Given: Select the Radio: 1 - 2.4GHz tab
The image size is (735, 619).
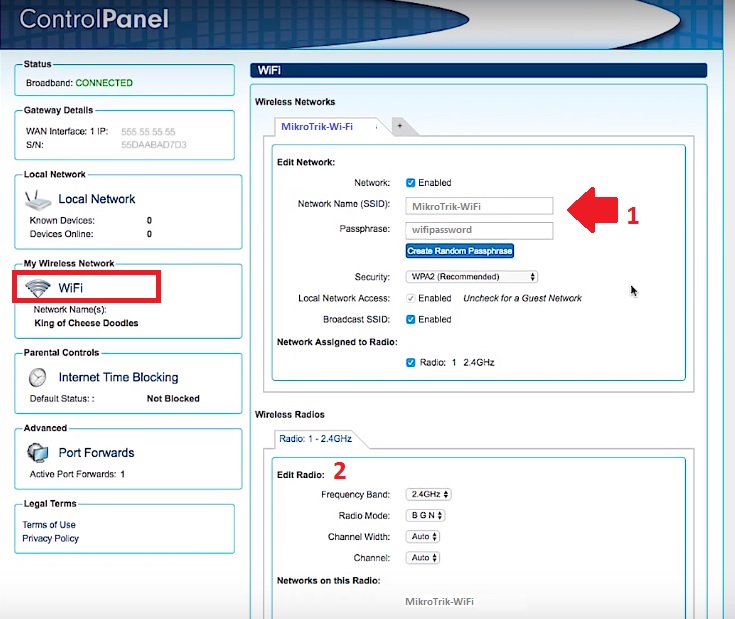Looking at the screenshot, I should tap(315, 439).
